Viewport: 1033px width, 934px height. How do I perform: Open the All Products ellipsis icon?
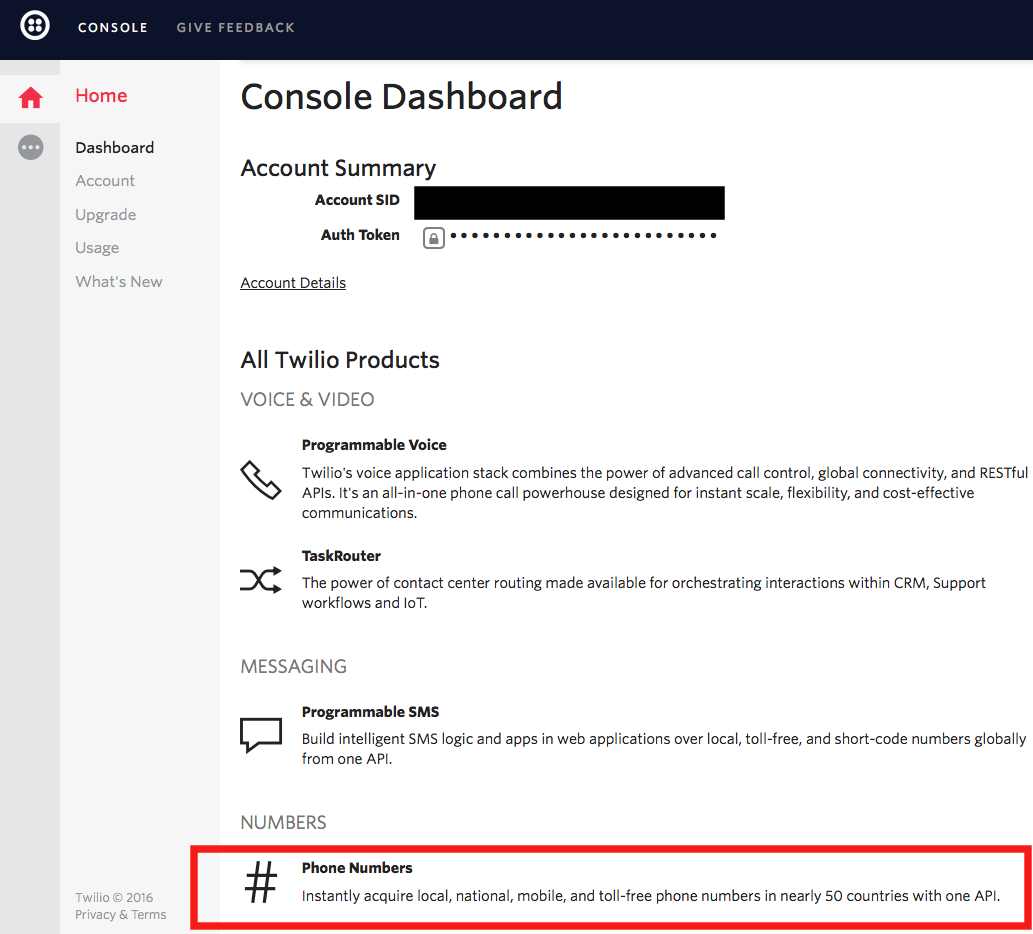(30, 148)
